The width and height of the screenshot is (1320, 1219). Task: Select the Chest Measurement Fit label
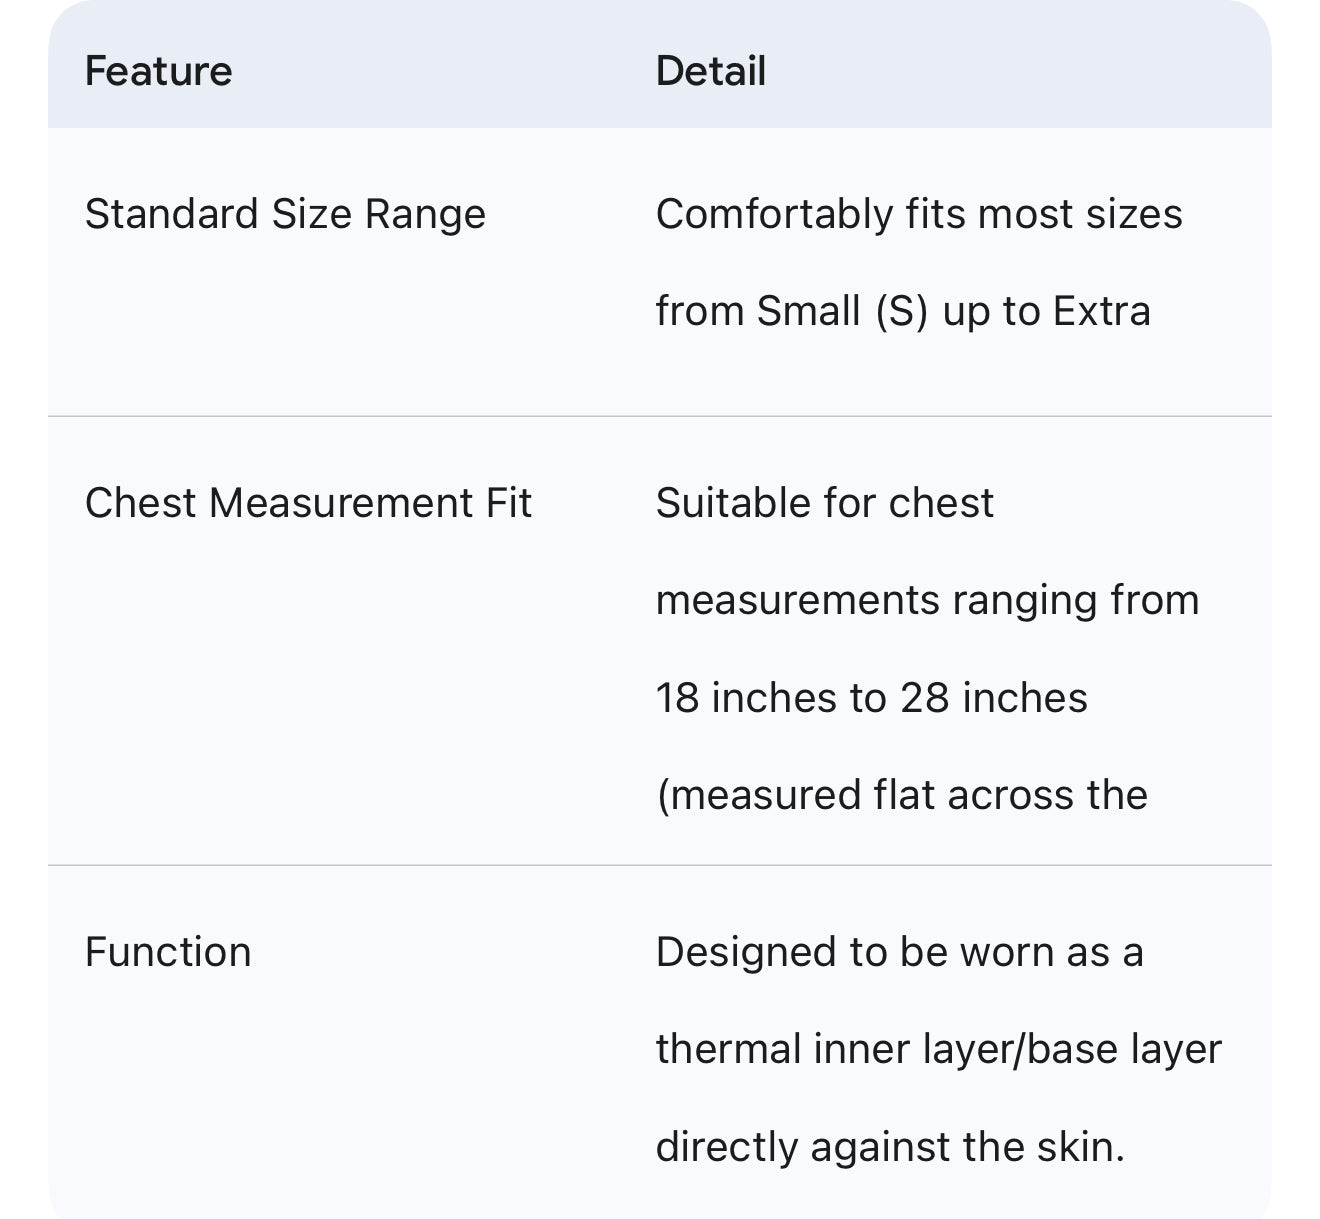tap(308, 502)
